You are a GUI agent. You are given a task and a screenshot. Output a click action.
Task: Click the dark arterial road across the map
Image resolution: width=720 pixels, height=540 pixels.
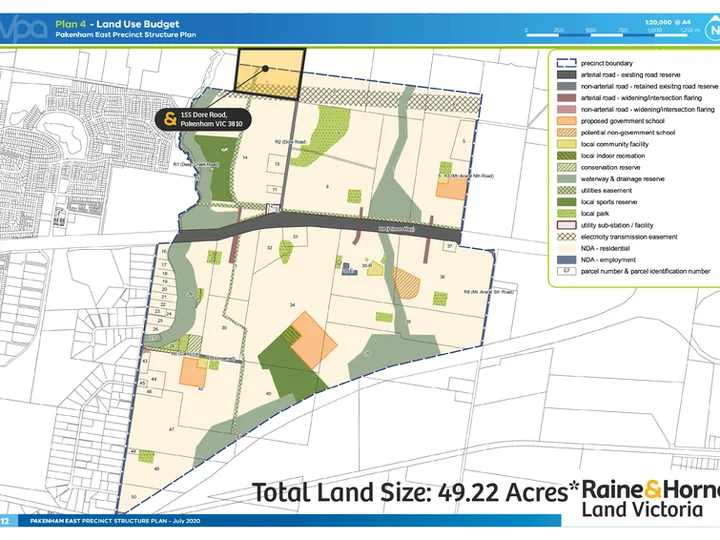pyautogui.click(x=318, y=225)
